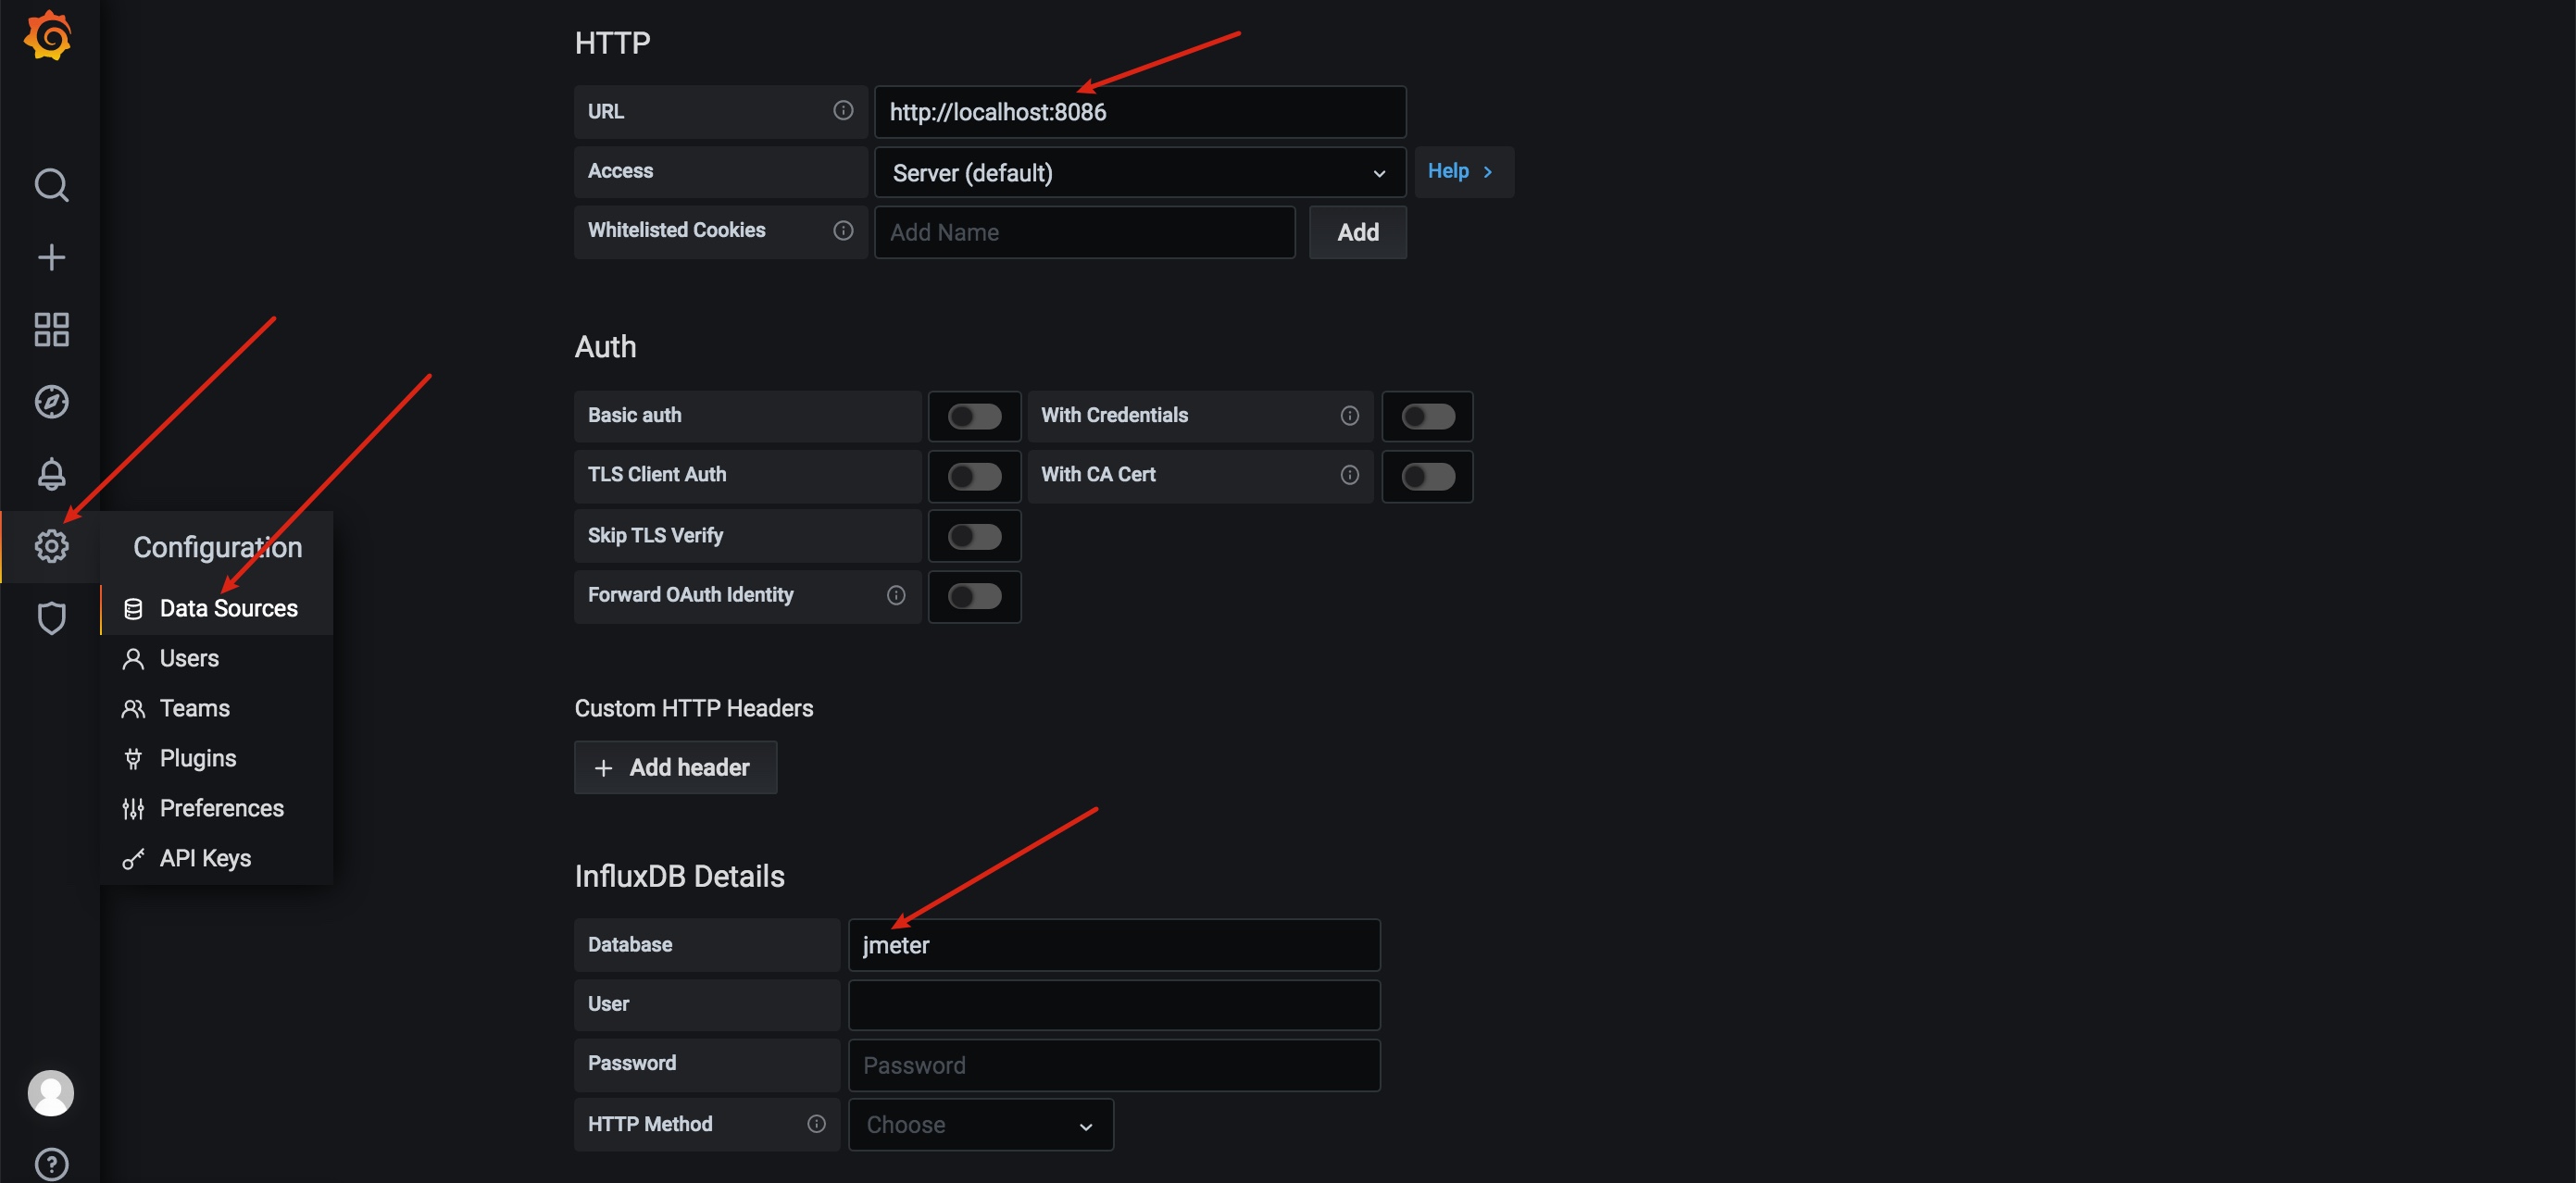This screenshot has height=1183, width=2576.
Task: Click into the Database input field
Action: (1113, 945)
